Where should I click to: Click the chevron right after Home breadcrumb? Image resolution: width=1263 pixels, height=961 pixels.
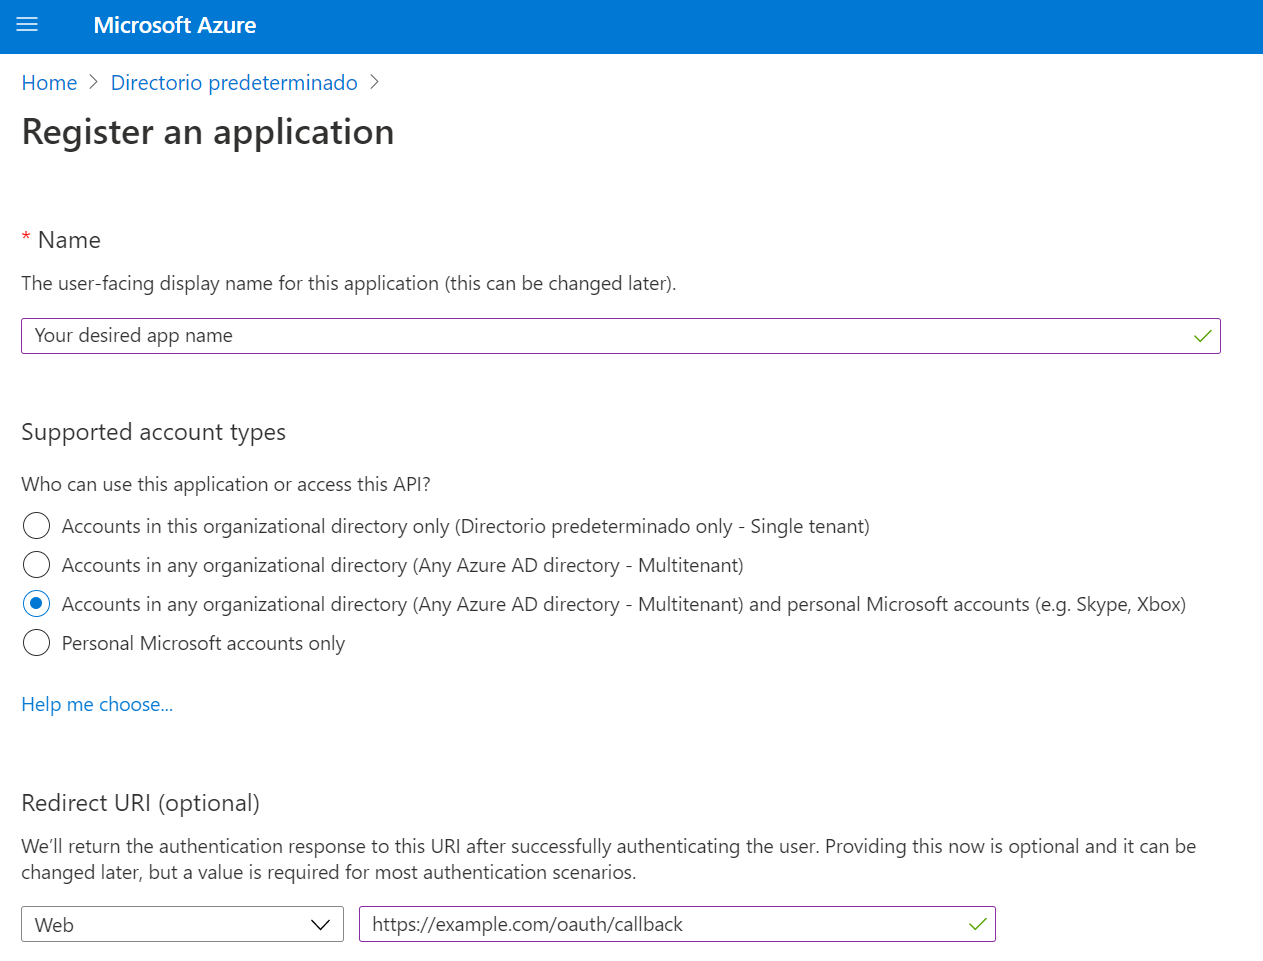point(93,83)
